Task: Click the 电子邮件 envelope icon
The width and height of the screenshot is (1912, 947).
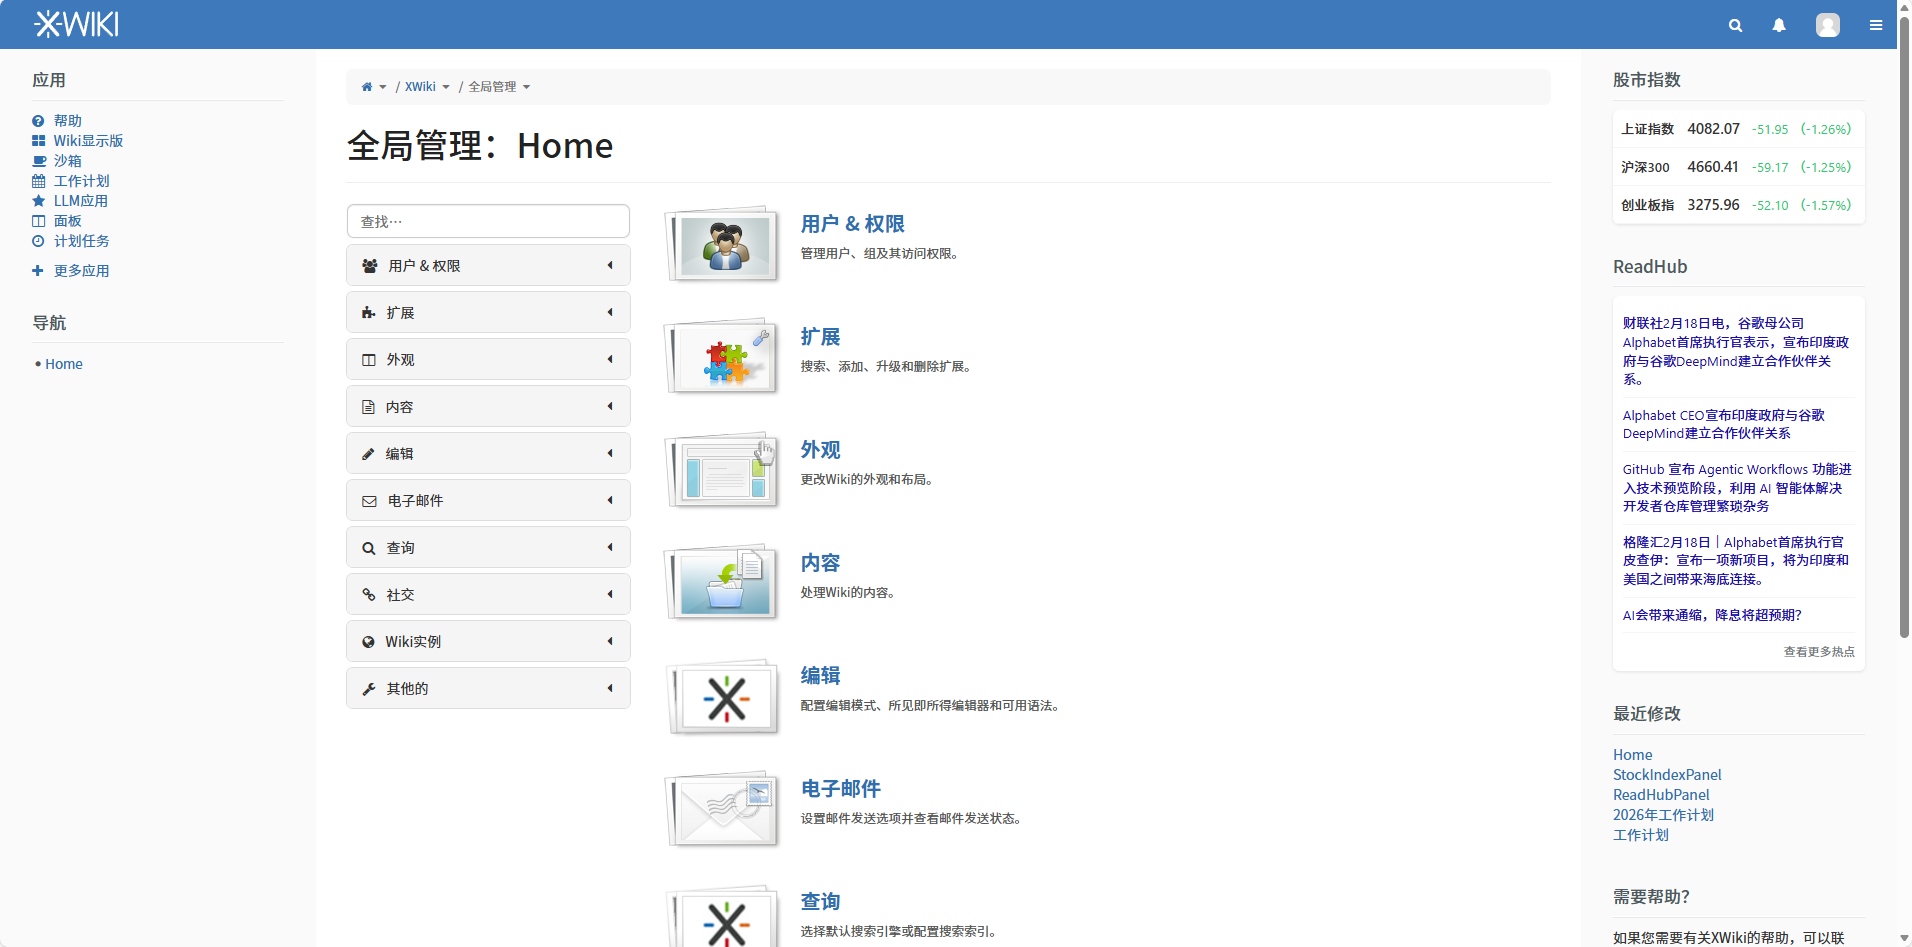Action: click(x=722, y=808)
